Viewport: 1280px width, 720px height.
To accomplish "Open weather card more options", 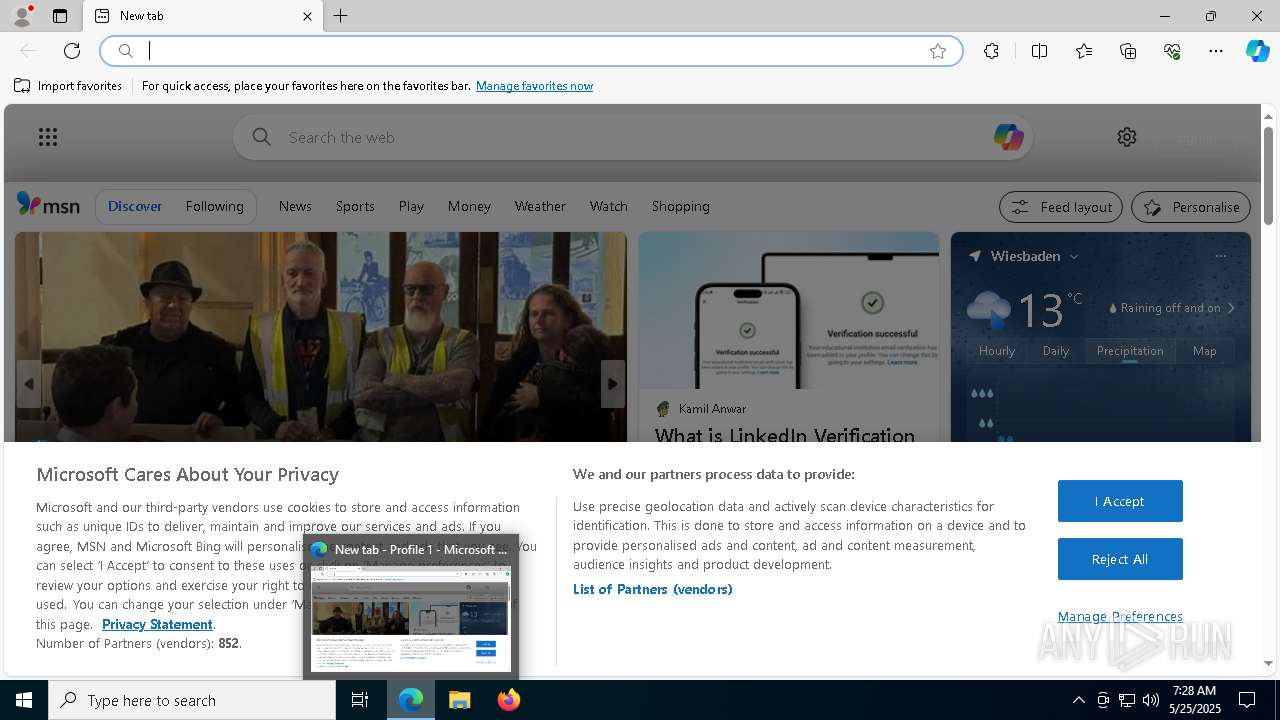I will pyautogui.click(x=1220, y=256).
